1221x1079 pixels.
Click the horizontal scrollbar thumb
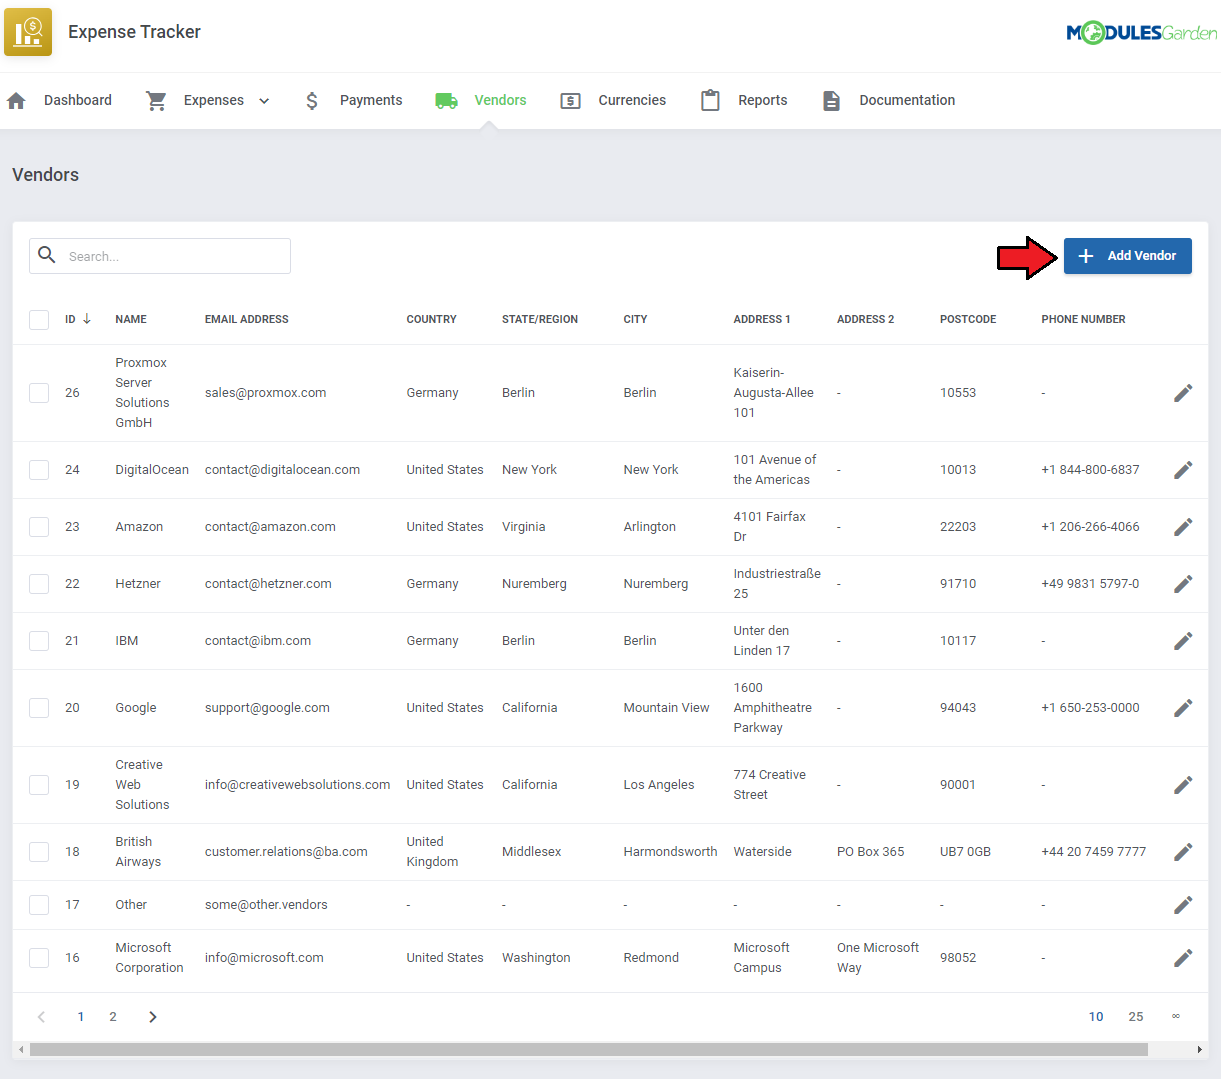tap(589, 1050)
